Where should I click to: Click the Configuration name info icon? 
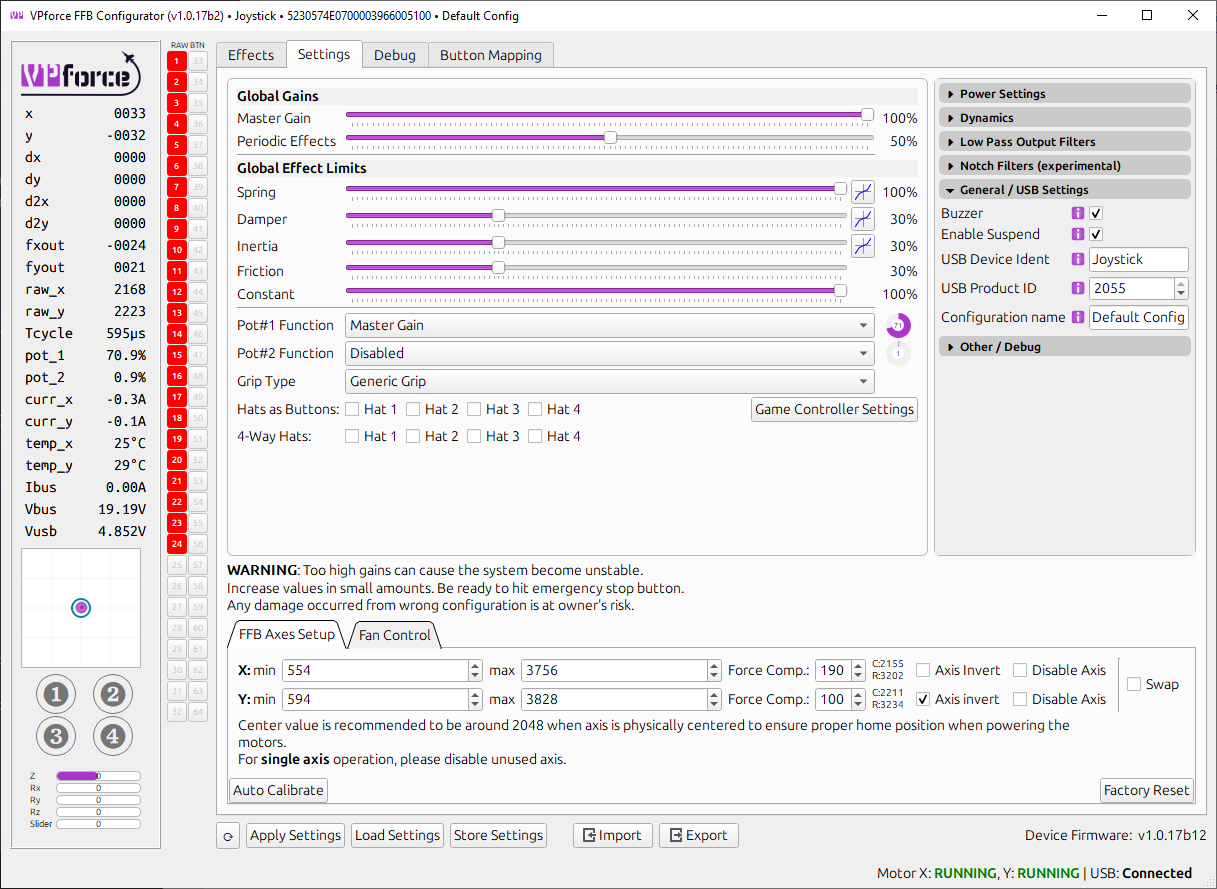[1078, 317]
